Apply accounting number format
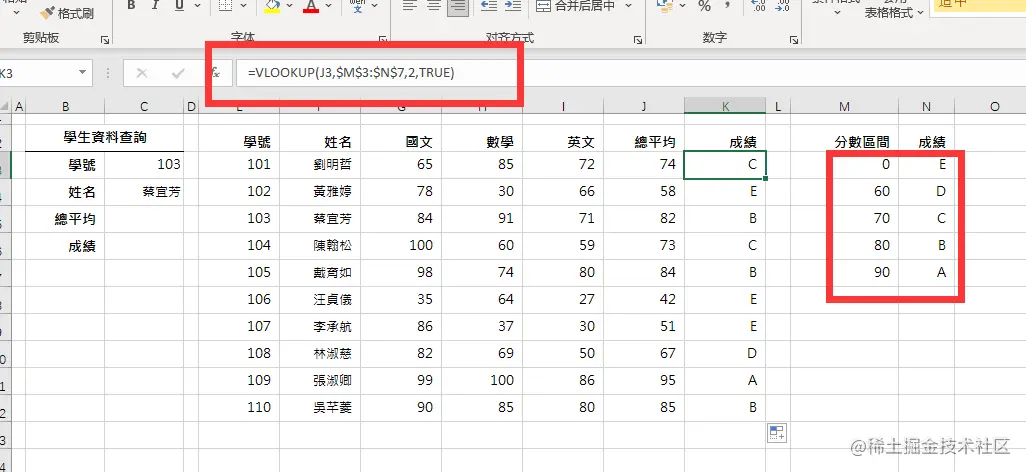This screenshot has width=1026, height=472. tap(666, 5)
